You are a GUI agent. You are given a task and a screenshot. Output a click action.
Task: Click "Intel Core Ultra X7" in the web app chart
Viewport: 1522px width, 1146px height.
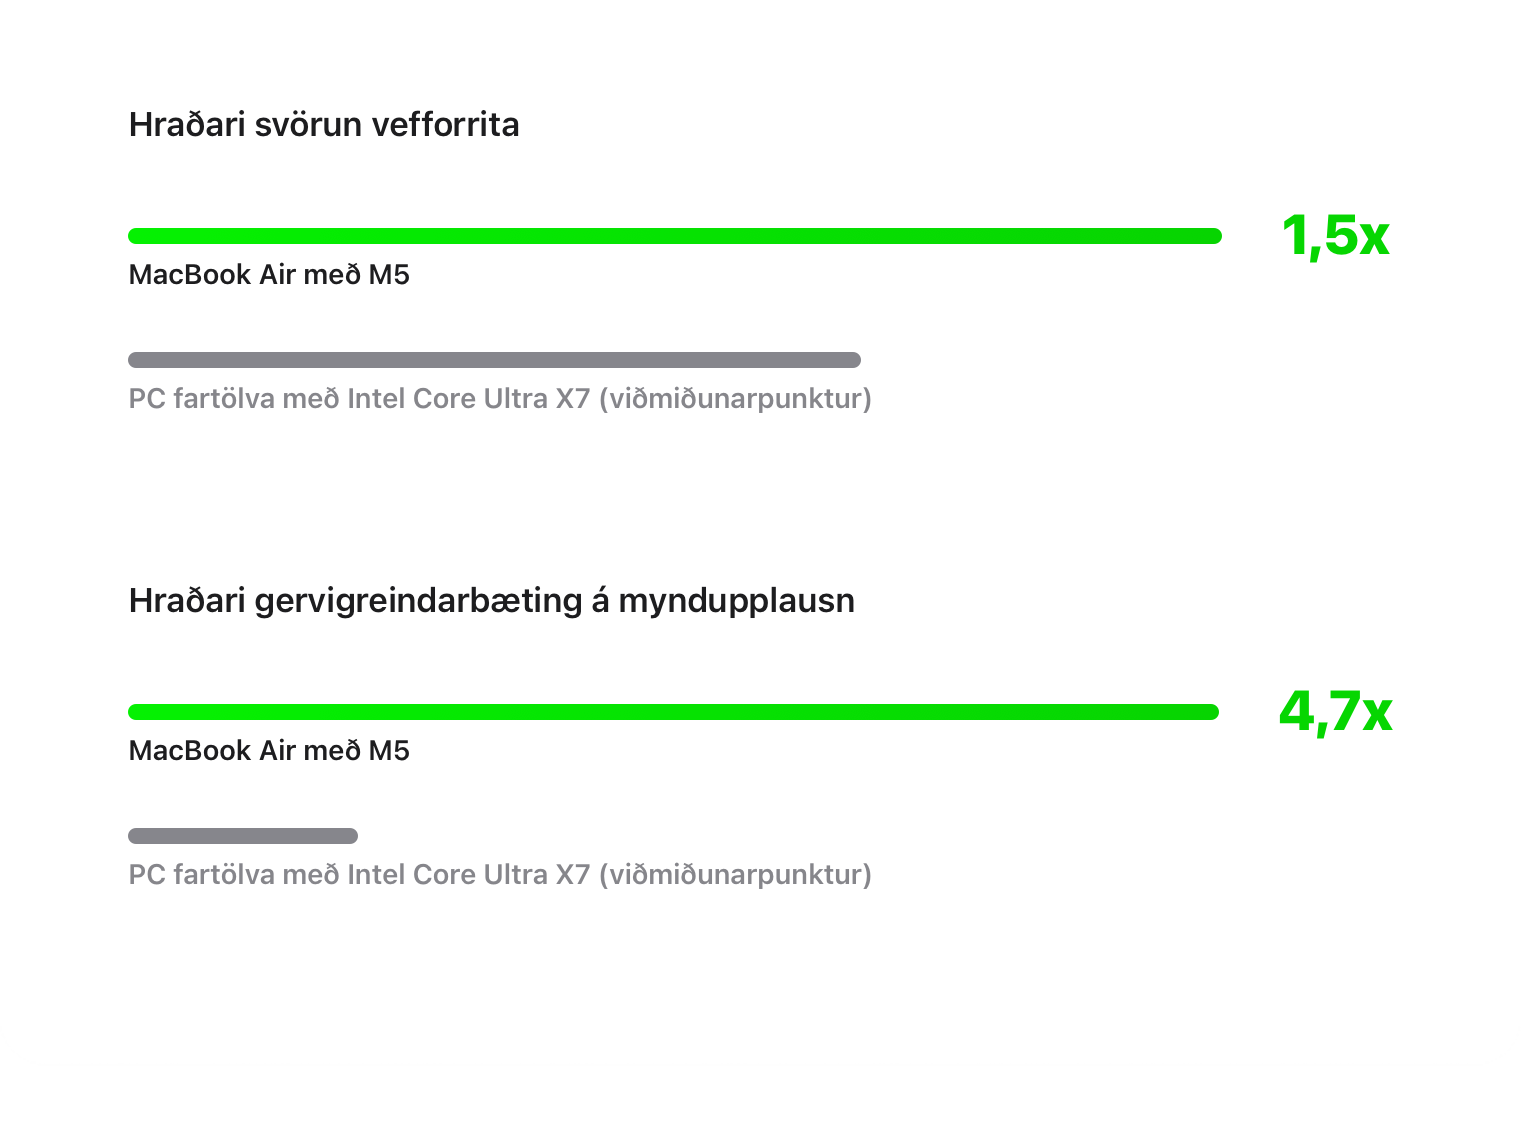(468, 399)
